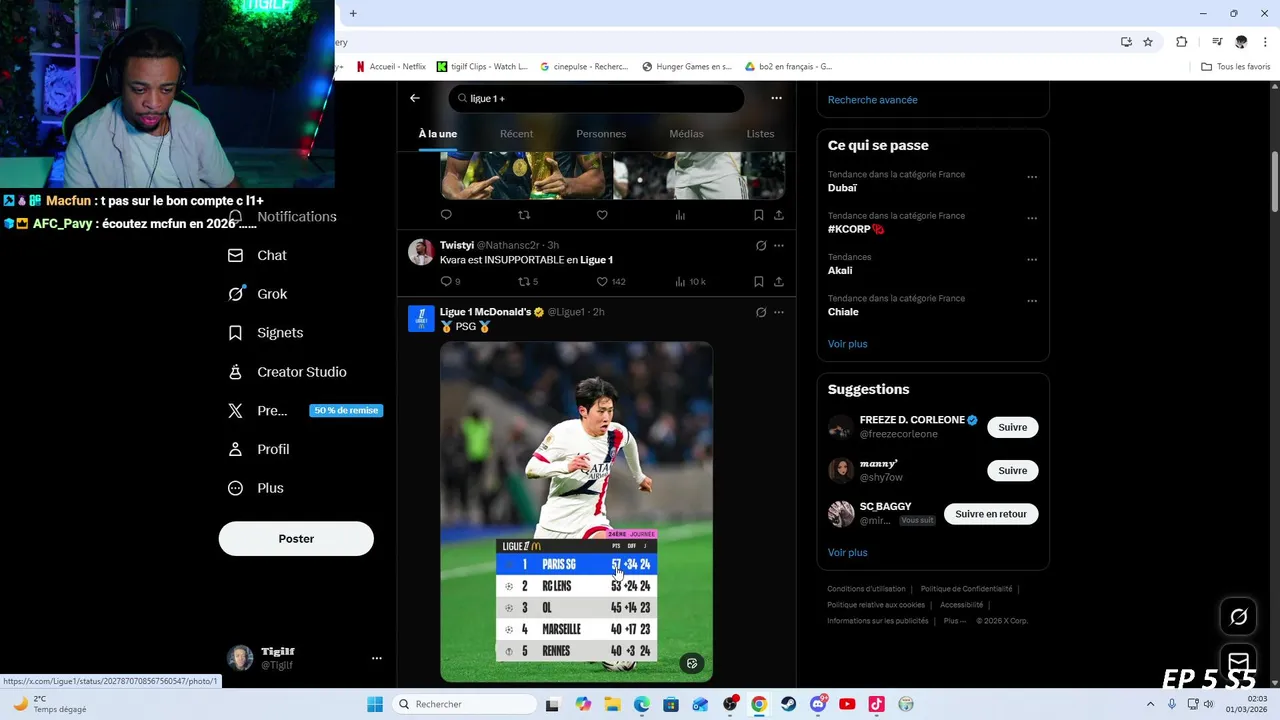Open the Grok floating button at bottom right
The image size is (1280, 720).
[1239, 617]
